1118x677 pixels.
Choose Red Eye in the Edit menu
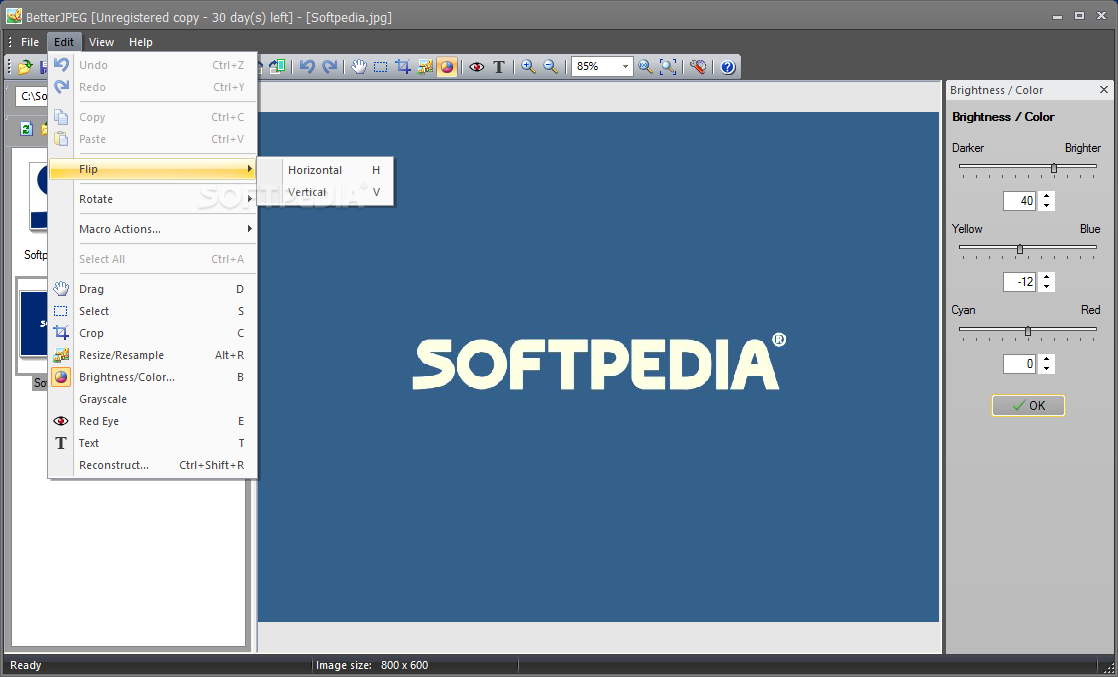click(x=153, y=422)
